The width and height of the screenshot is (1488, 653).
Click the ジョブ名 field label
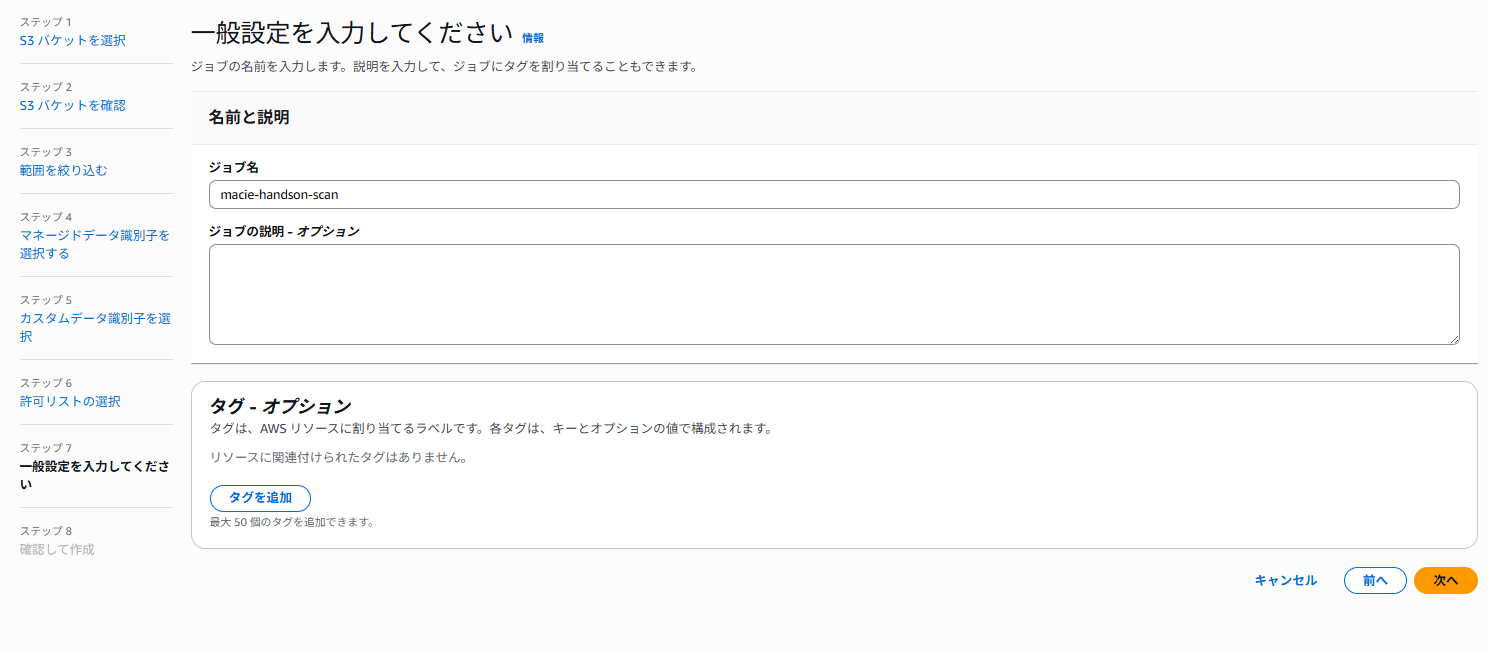(234, 167)
